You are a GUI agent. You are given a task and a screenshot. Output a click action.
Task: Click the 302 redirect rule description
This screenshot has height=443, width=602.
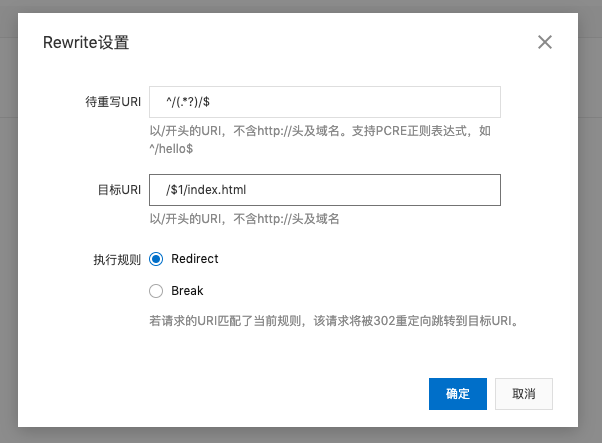point(332,321)
